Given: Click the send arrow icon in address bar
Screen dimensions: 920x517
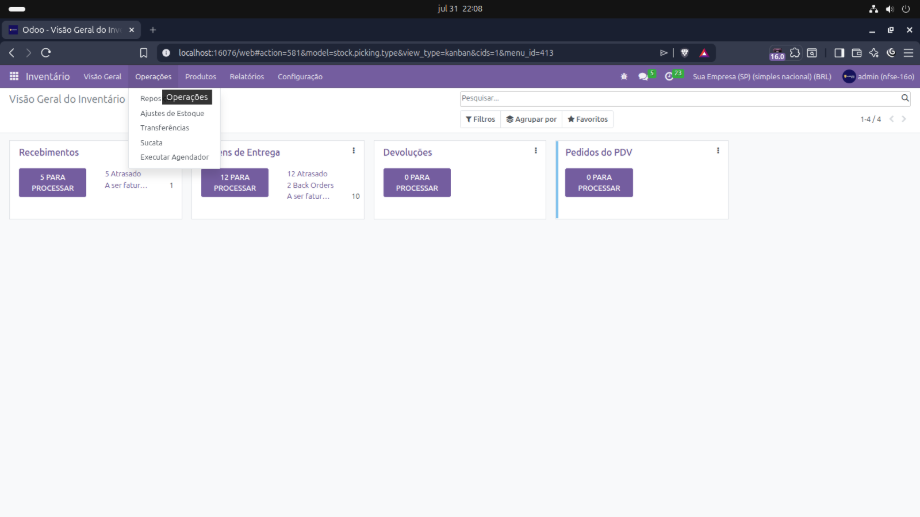Looking at the screenshot, I should pos(664,53).
